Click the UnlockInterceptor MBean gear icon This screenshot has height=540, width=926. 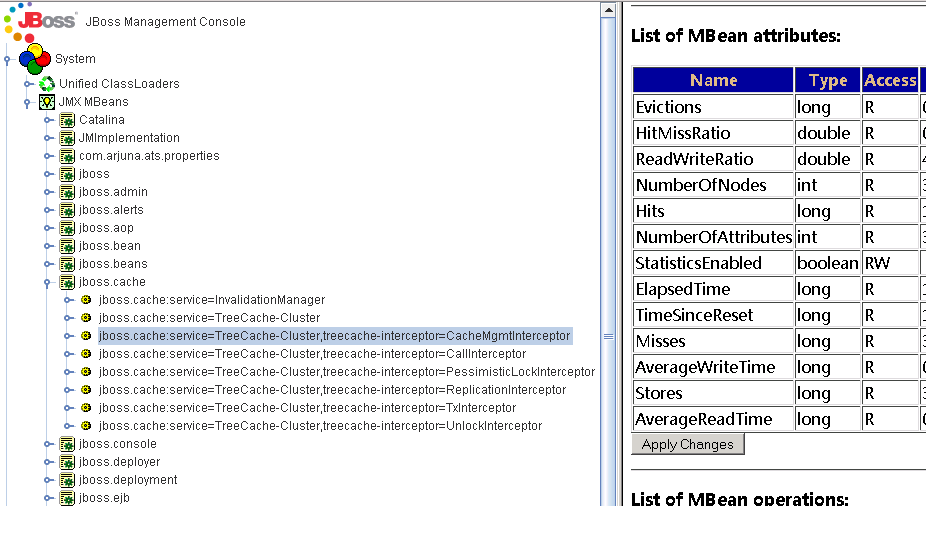click(x=86, y=426)
